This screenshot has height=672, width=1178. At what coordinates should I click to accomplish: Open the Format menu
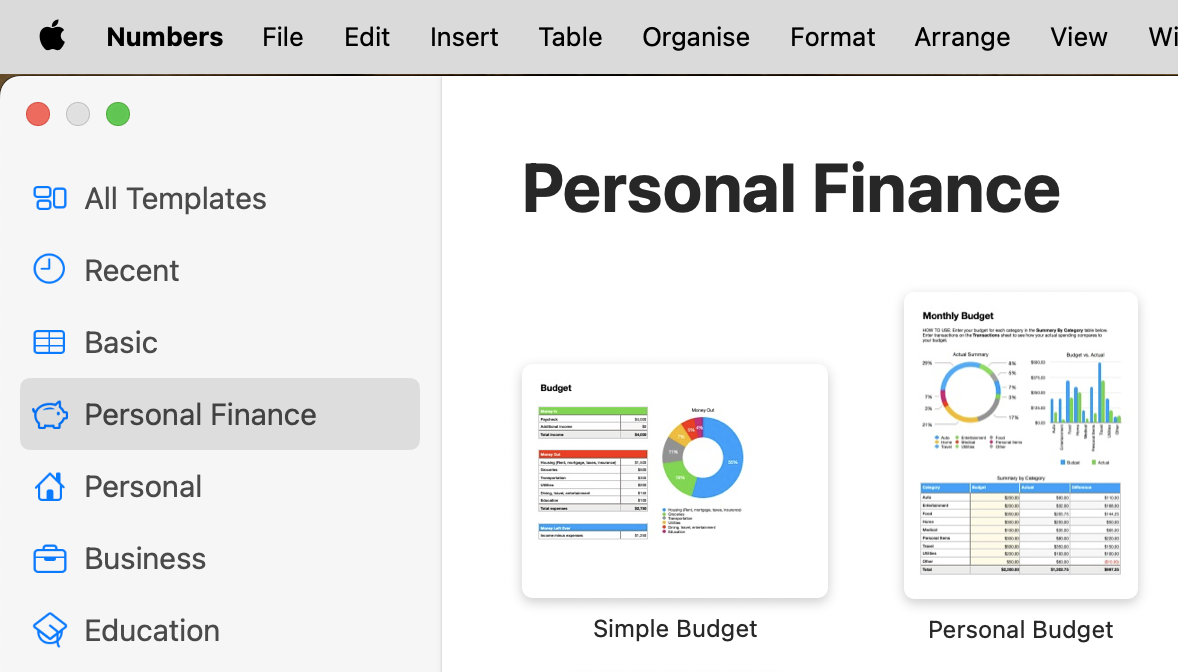click(x=832, y=37)
